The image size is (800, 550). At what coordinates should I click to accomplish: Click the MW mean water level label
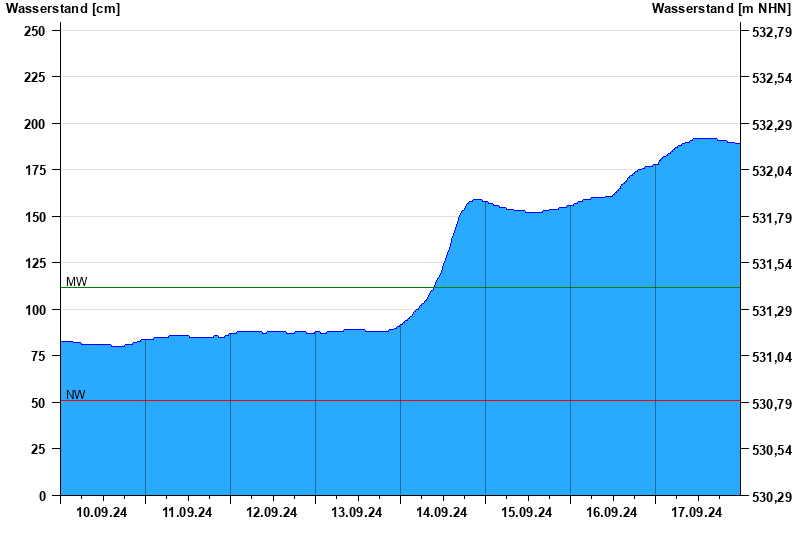coord(77,282)
